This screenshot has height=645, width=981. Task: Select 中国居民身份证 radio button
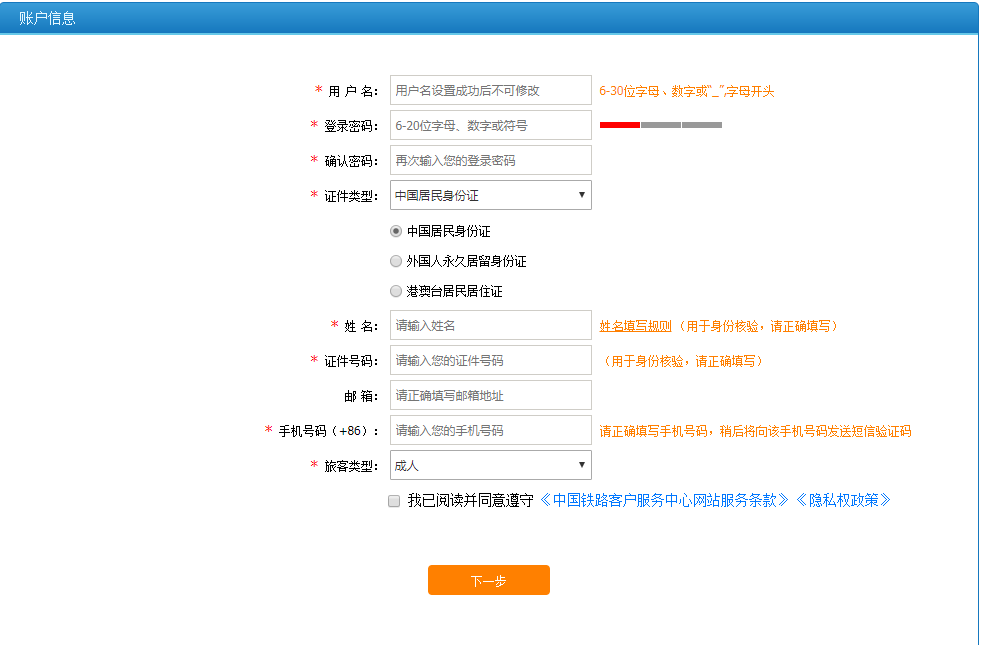tap(396, 231)
